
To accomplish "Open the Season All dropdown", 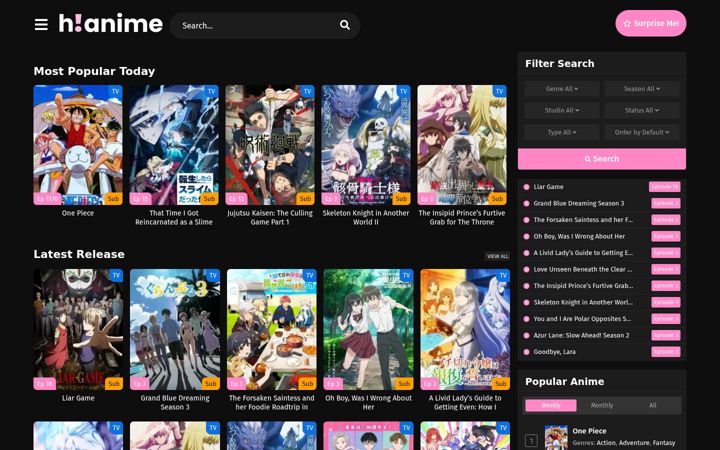I will (x=641, y=89).
